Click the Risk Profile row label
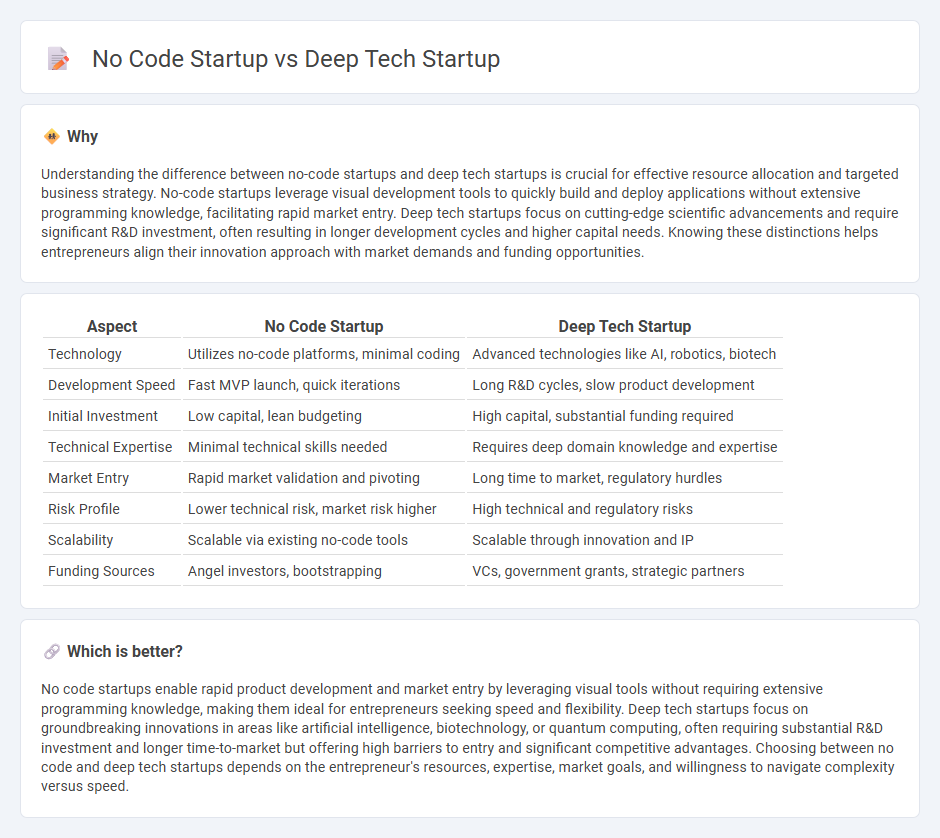940x838 pixels. pyautogui.click(x=83, y=509)
